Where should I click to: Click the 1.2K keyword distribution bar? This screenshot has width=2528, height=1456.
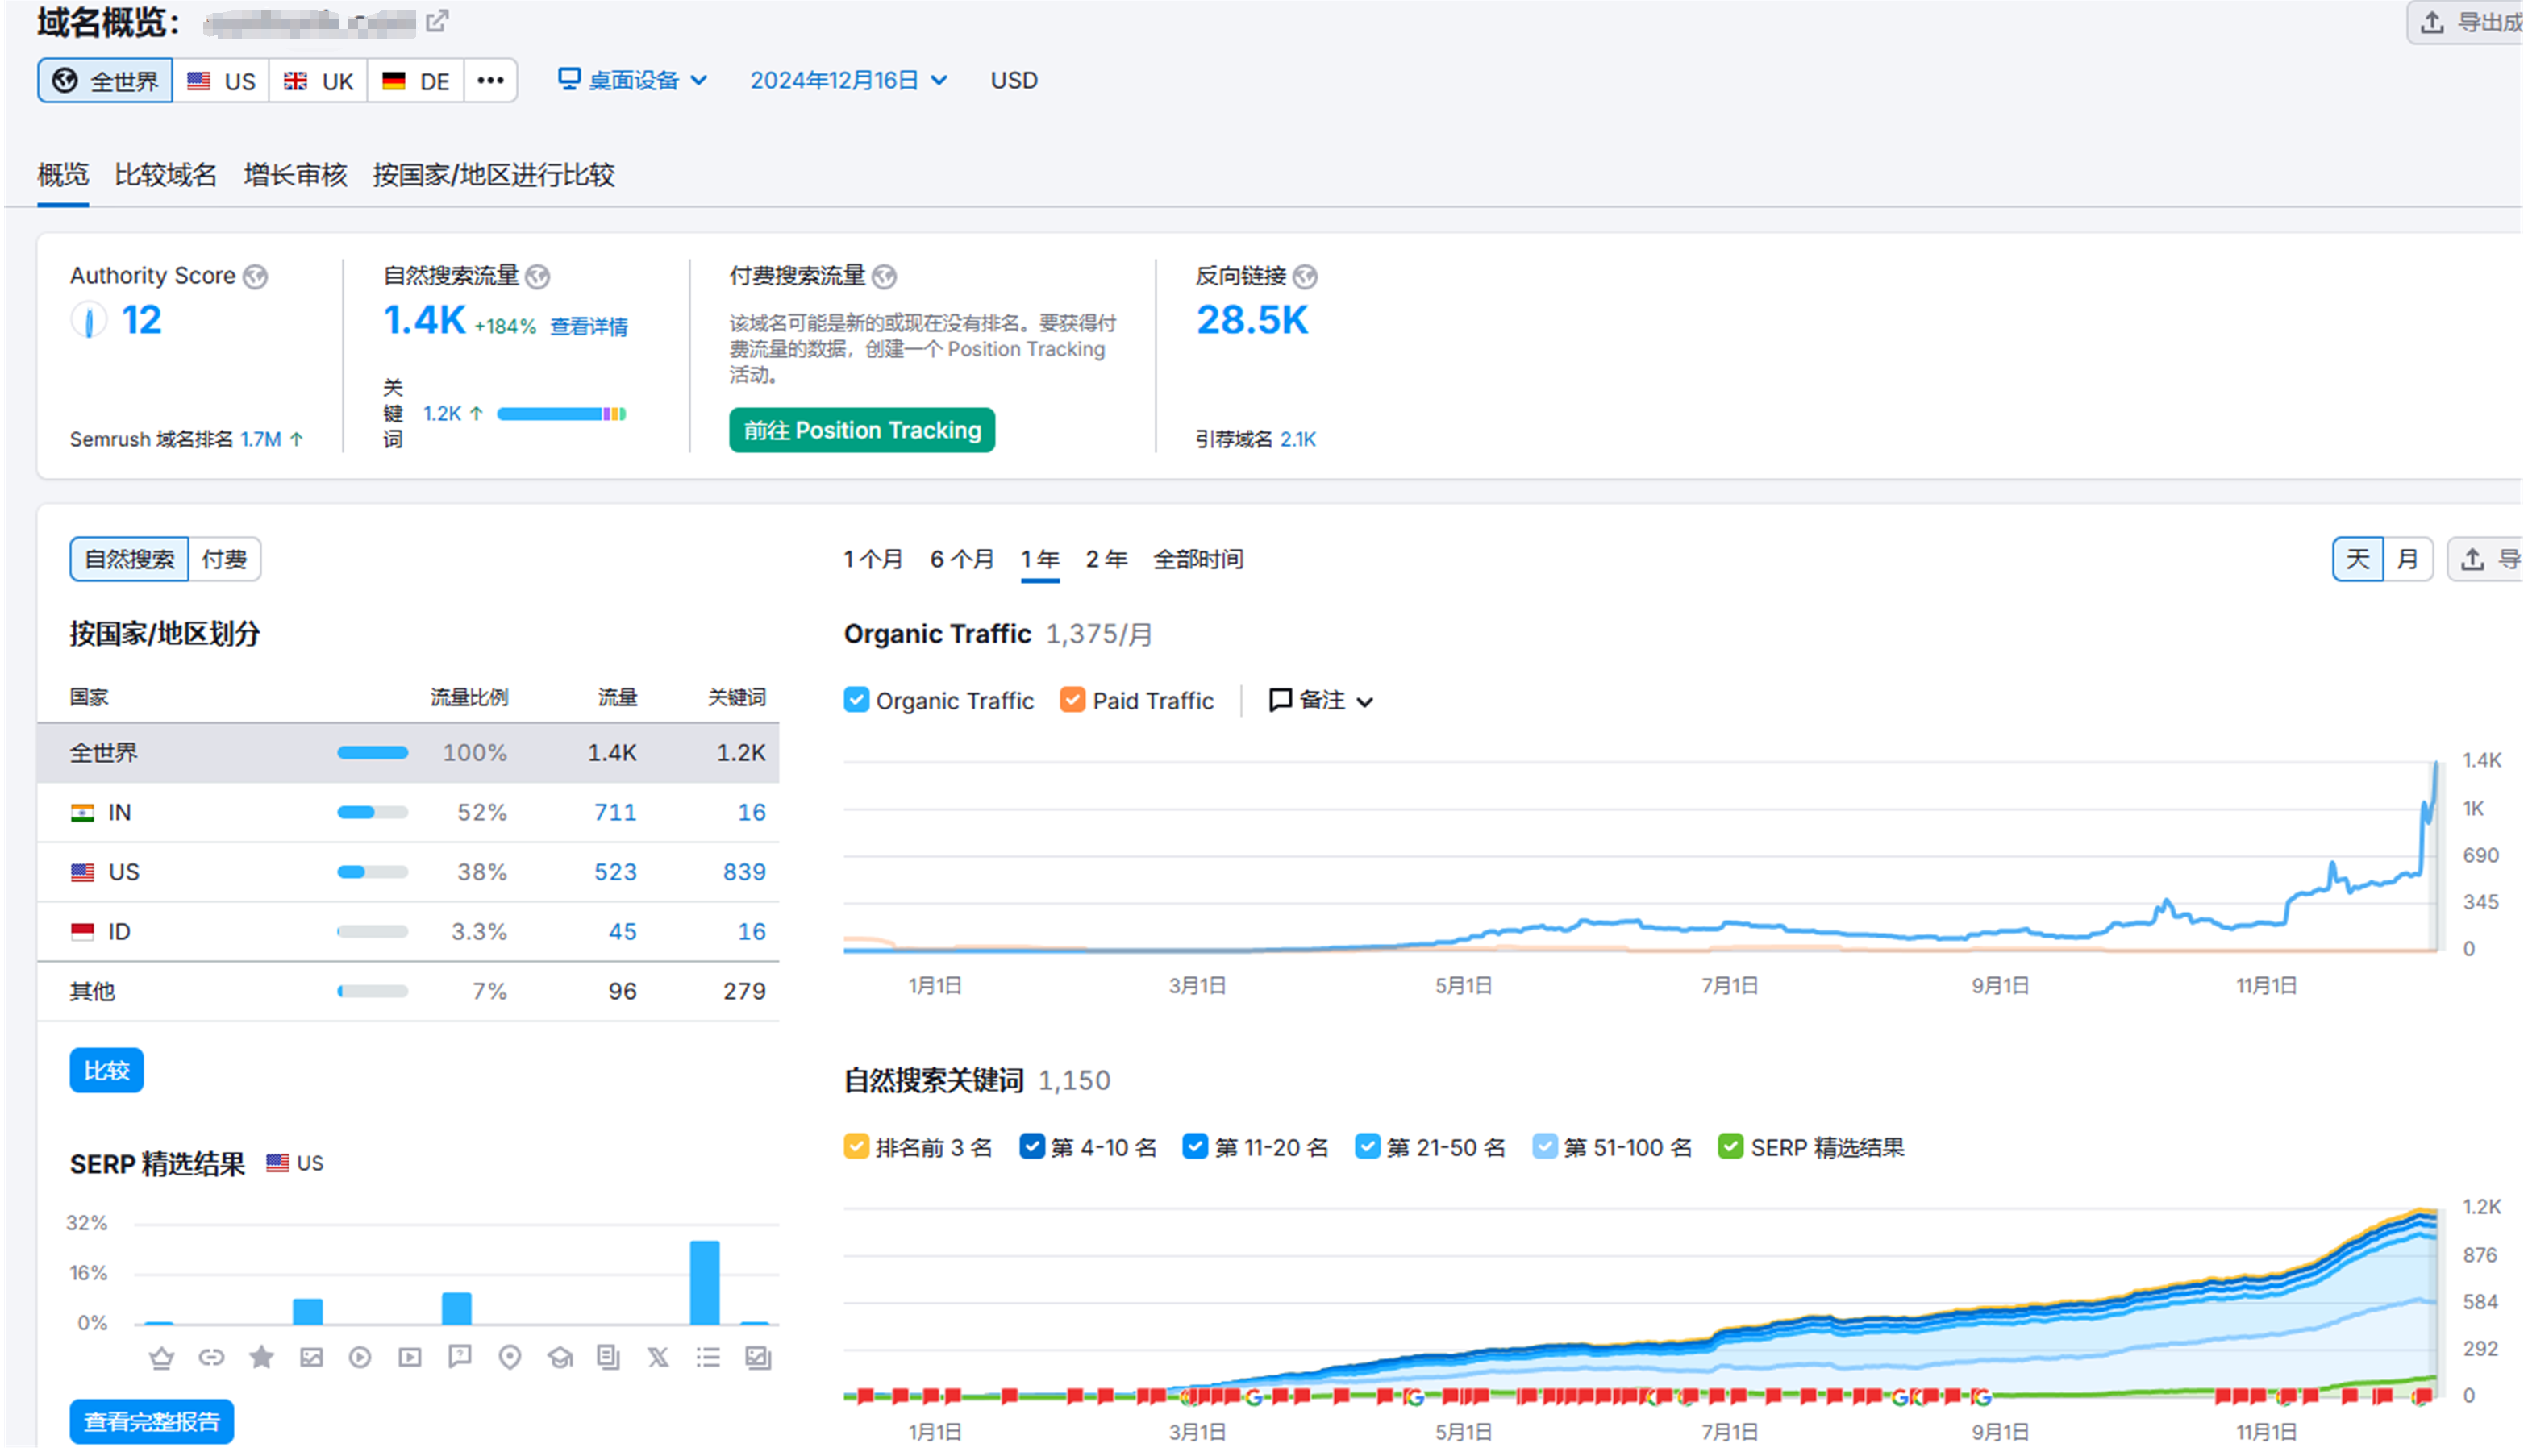tap(562, 415)
